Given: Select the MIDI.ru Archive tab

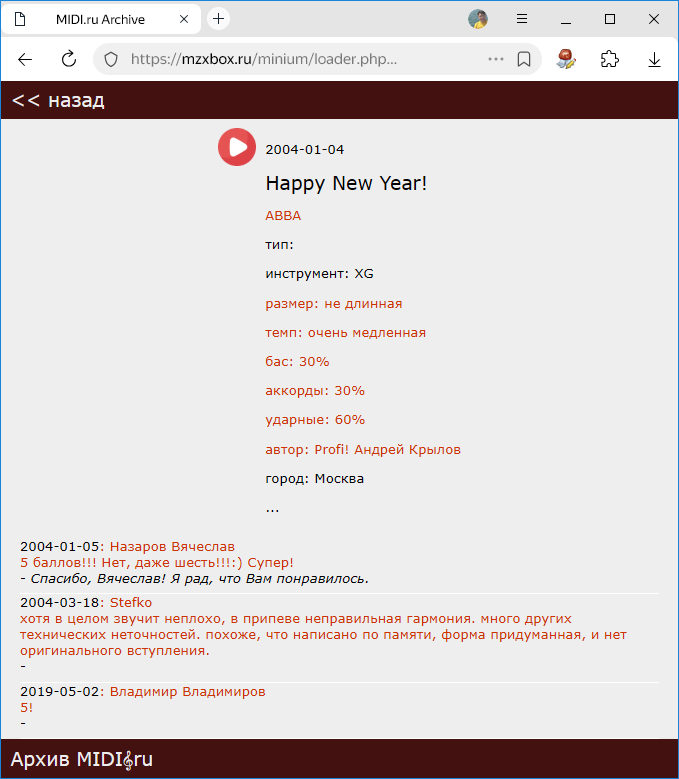Looking at the screenshot, I should pyautogui.click(x=101, y=19).
